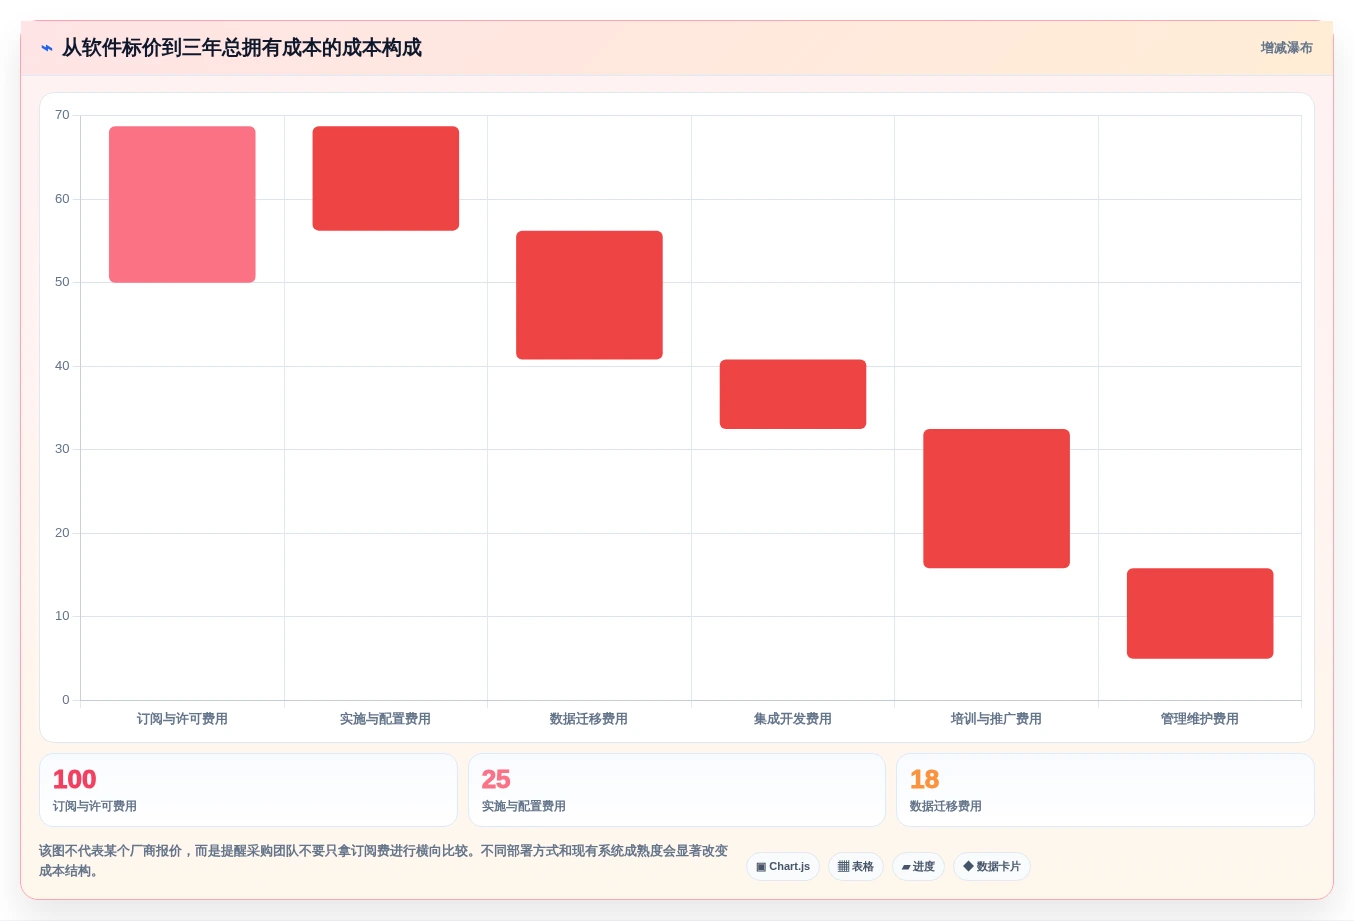This screenshot has height=921, width=1354.
Task: Select the 集成开发费用 waterfall bar
Action: pos(793,394)
